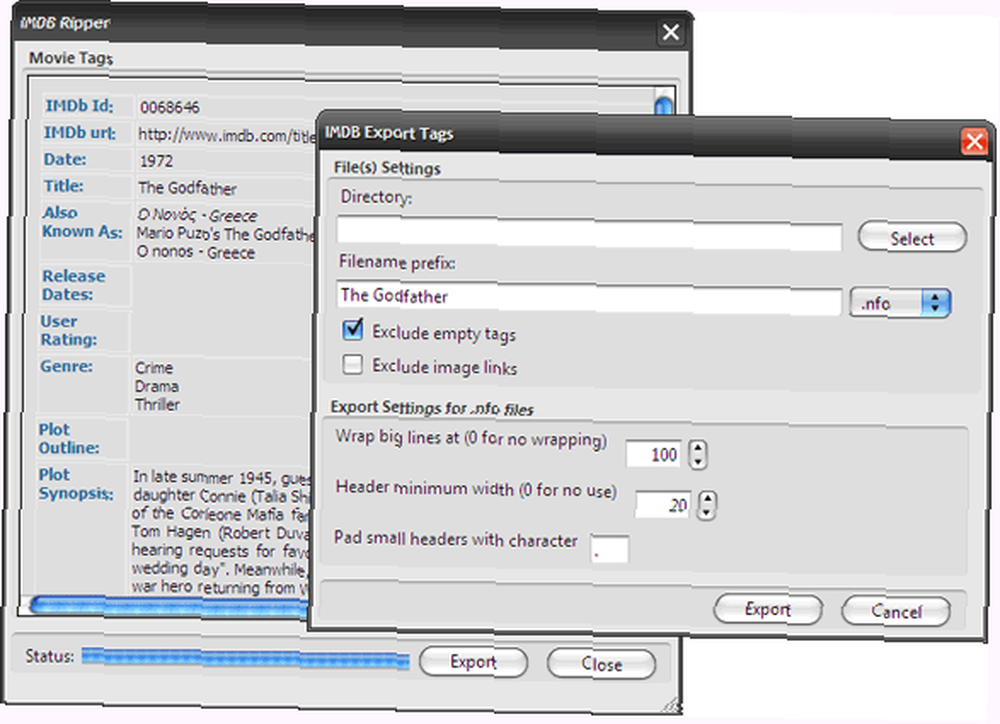Close the IMDB Ripper window
The image size is (1000, 724).
tap(671, 32)
